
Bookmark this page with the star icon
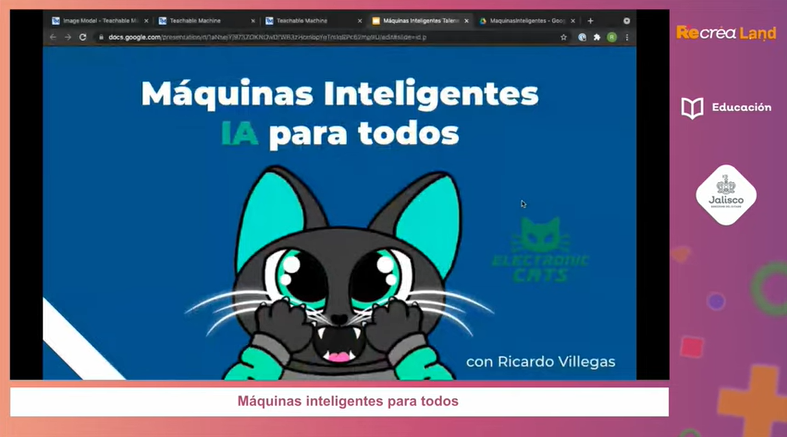tap(564, 37)
